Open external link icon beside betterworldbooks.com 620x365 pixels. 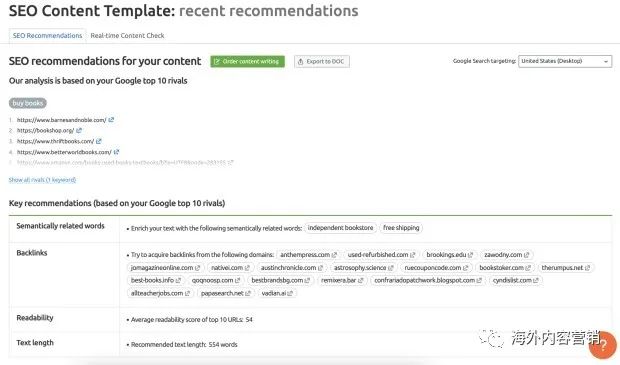[x=116, y=152]
